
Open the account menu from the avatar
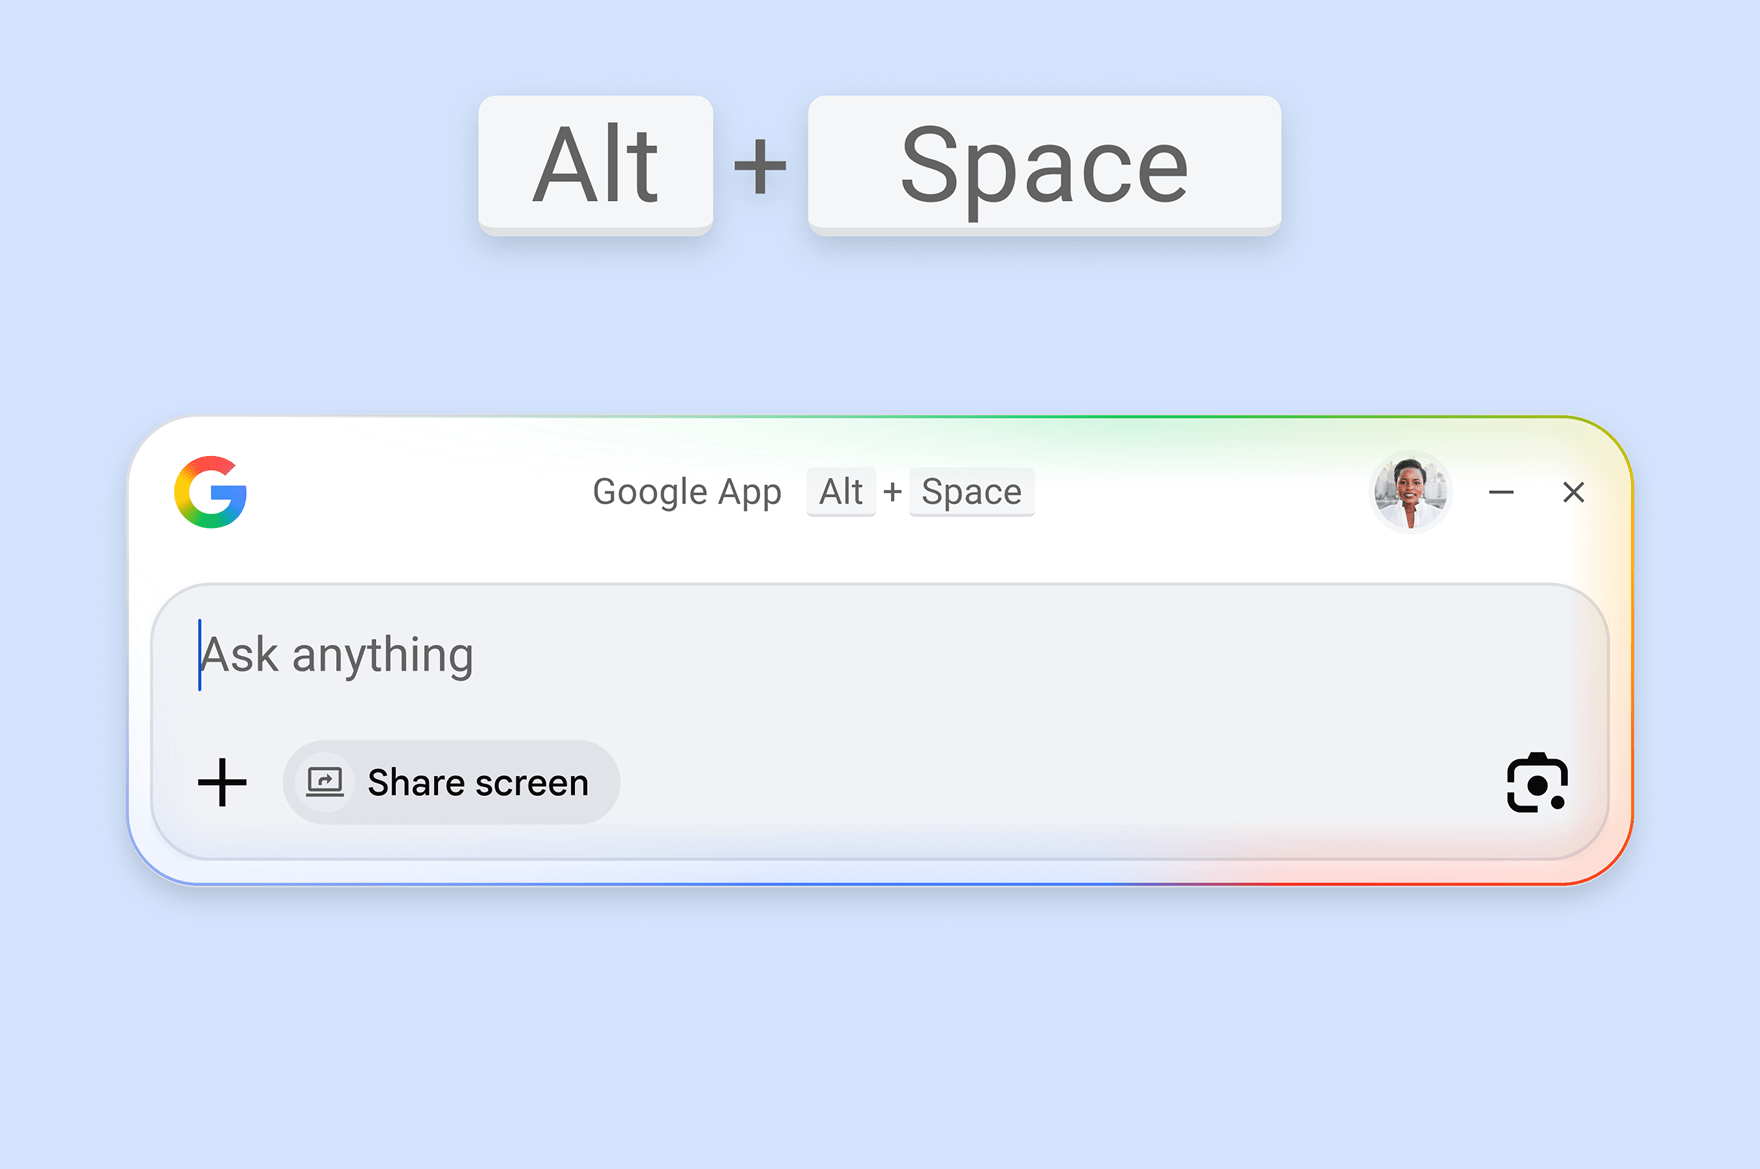point(1410,492)
